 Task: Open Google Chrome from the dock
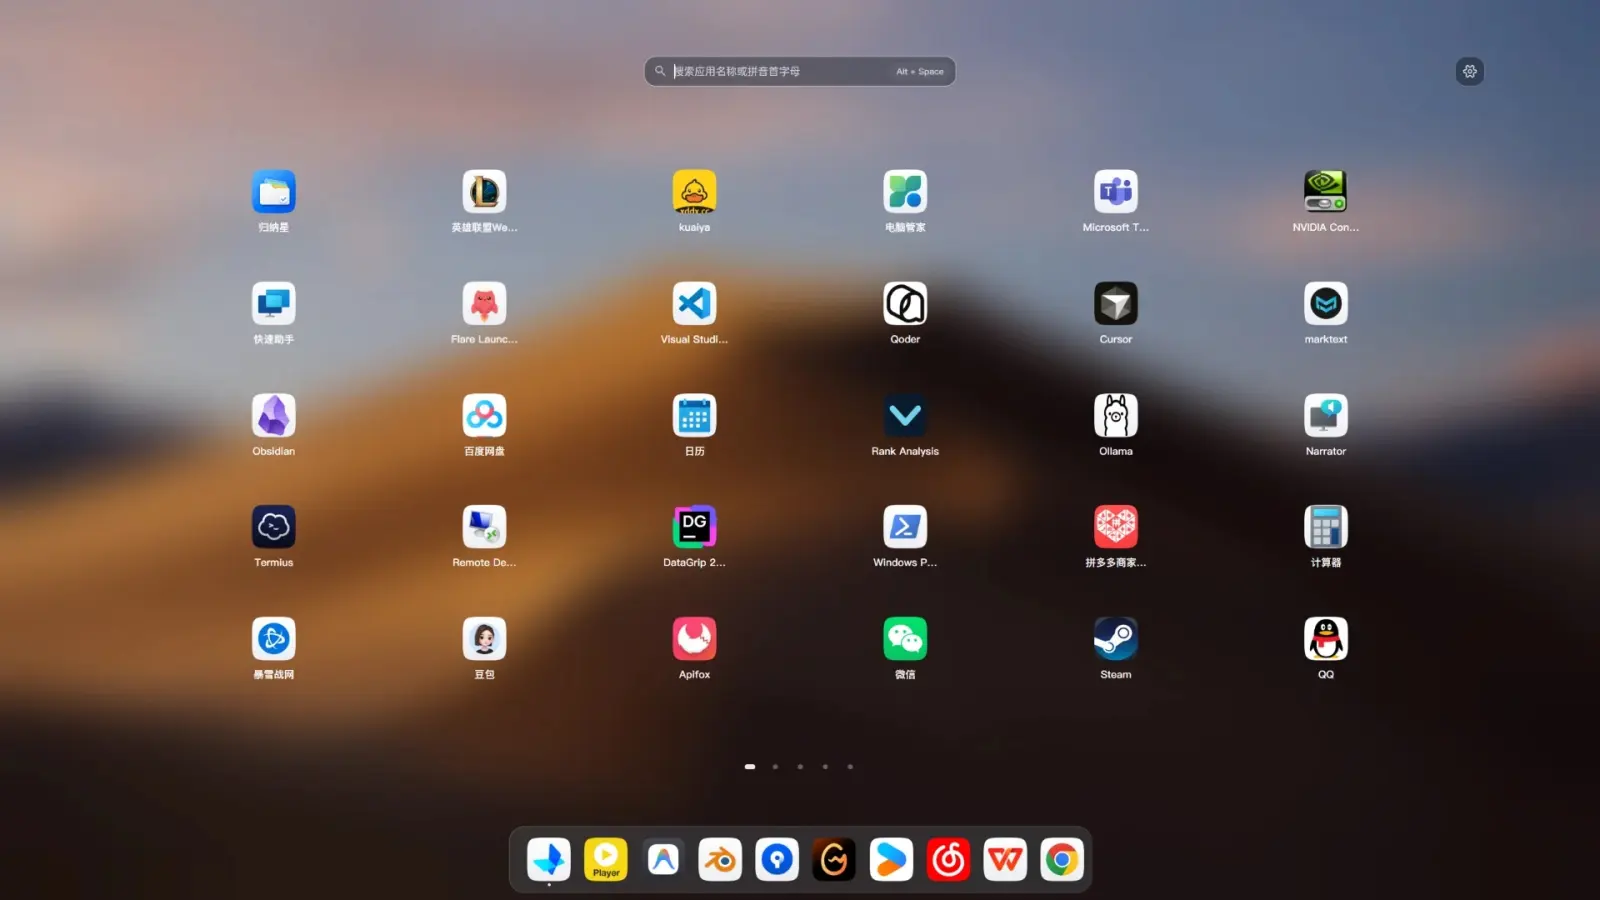[1062, 860]
